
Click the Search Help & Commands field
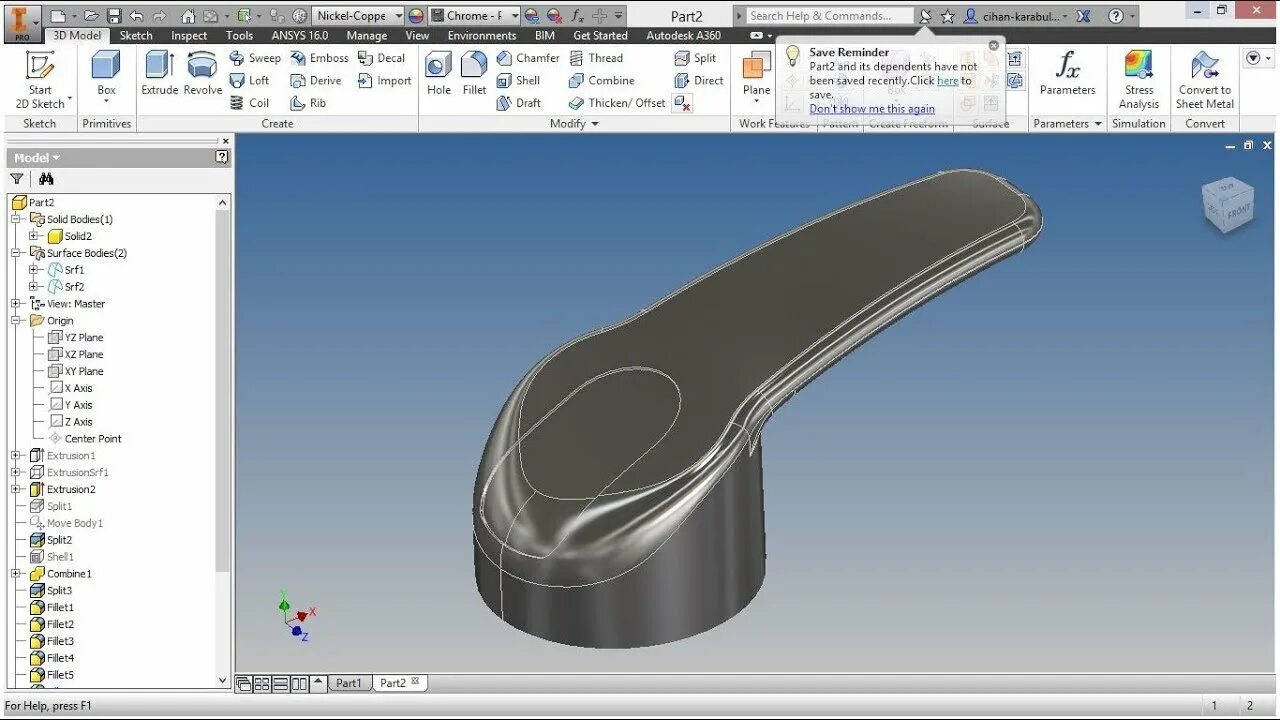(x=828, y=16)
